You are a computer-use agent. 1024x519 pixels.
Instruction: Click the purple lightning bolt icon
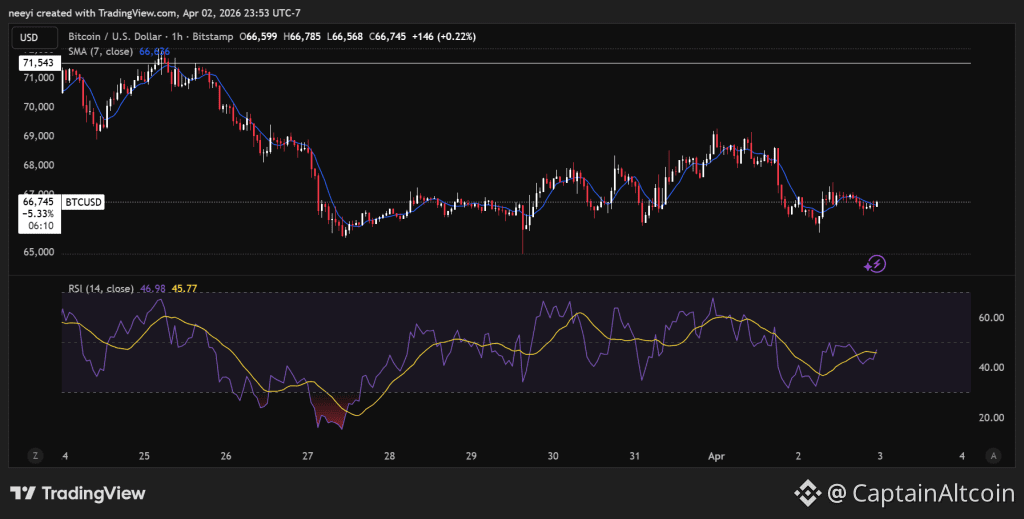click(x=875, y=264)
